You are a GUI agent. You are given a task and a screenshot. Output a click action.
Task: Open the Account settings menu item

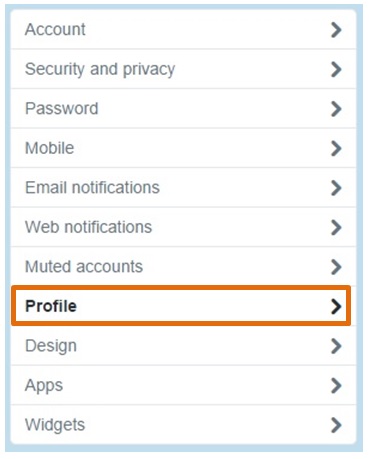[x=184, y=29]
